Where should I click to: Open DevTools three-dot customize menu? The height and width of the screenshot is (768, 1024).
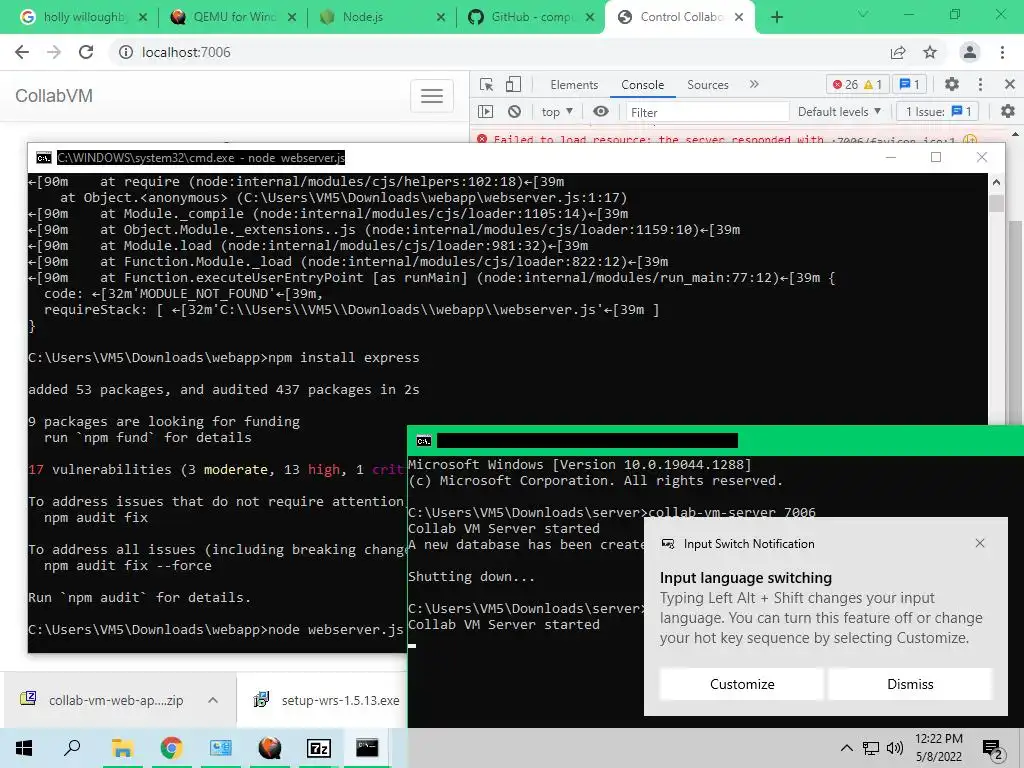[x=980, y=84]
